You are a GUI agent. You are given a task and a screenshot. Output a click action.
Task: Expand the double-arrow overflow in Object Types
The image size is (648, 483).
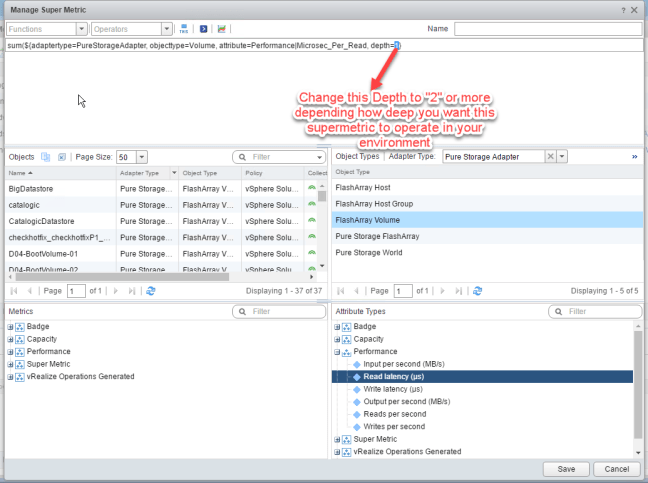pos(634,157)
